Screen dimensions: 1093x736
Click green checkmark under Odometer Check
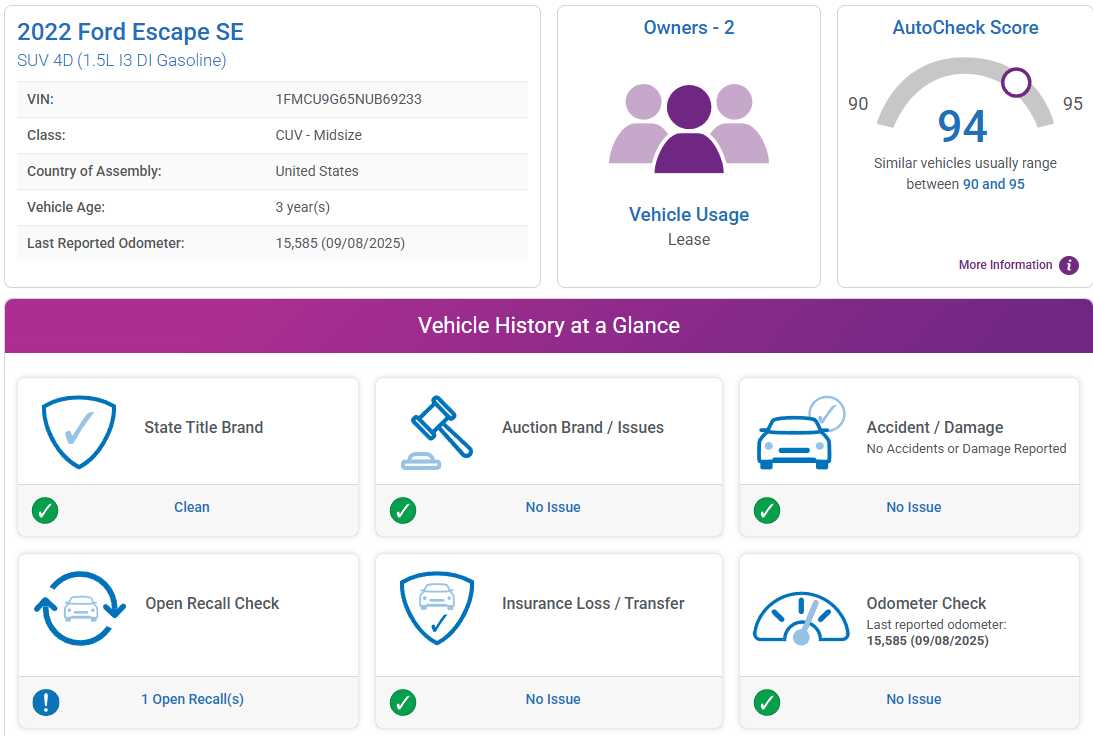(767, 702)
